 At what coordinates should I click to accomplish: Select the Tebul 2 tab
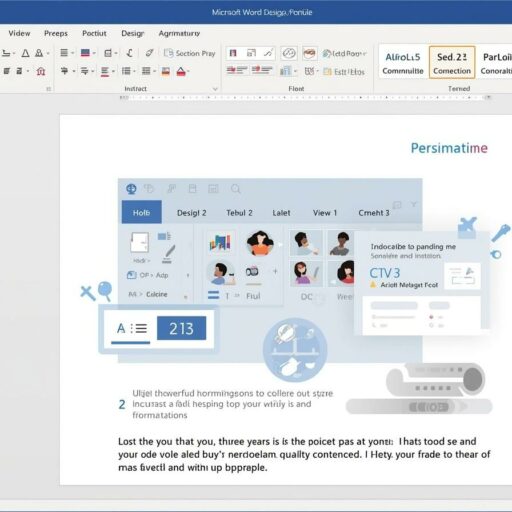pos(239,213)
